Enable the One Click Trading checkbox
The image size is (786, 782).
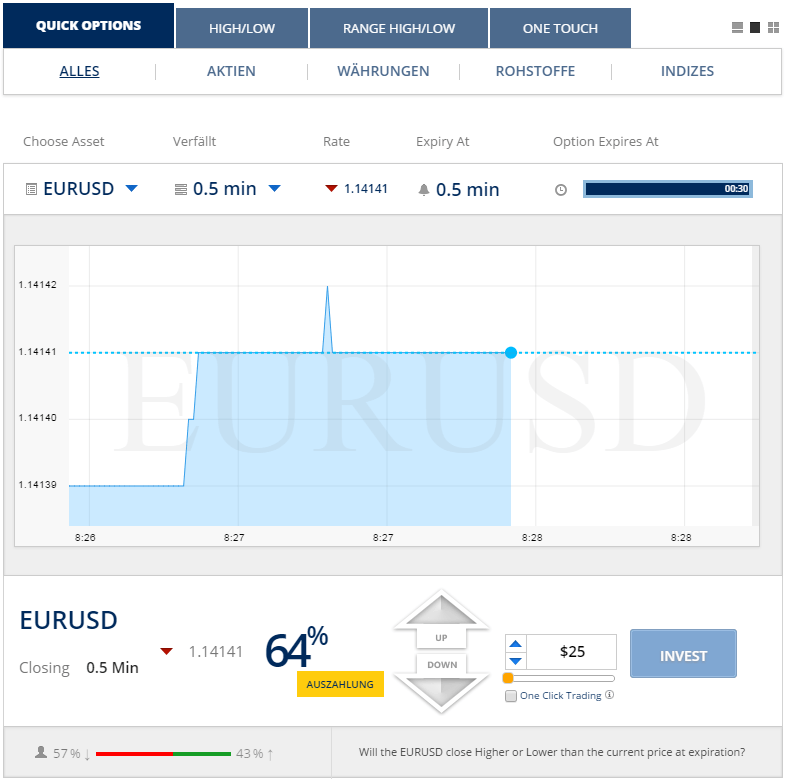(511, 696)
